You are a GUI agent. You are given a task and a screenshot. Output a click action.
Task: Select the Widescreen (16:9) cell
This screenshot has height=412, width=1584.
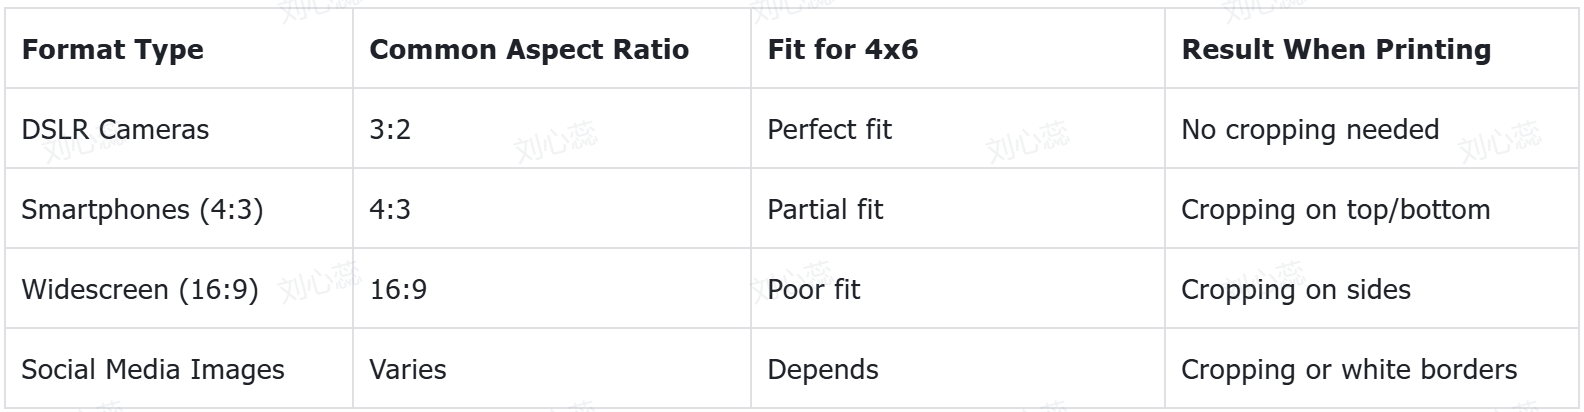(140, 290)
